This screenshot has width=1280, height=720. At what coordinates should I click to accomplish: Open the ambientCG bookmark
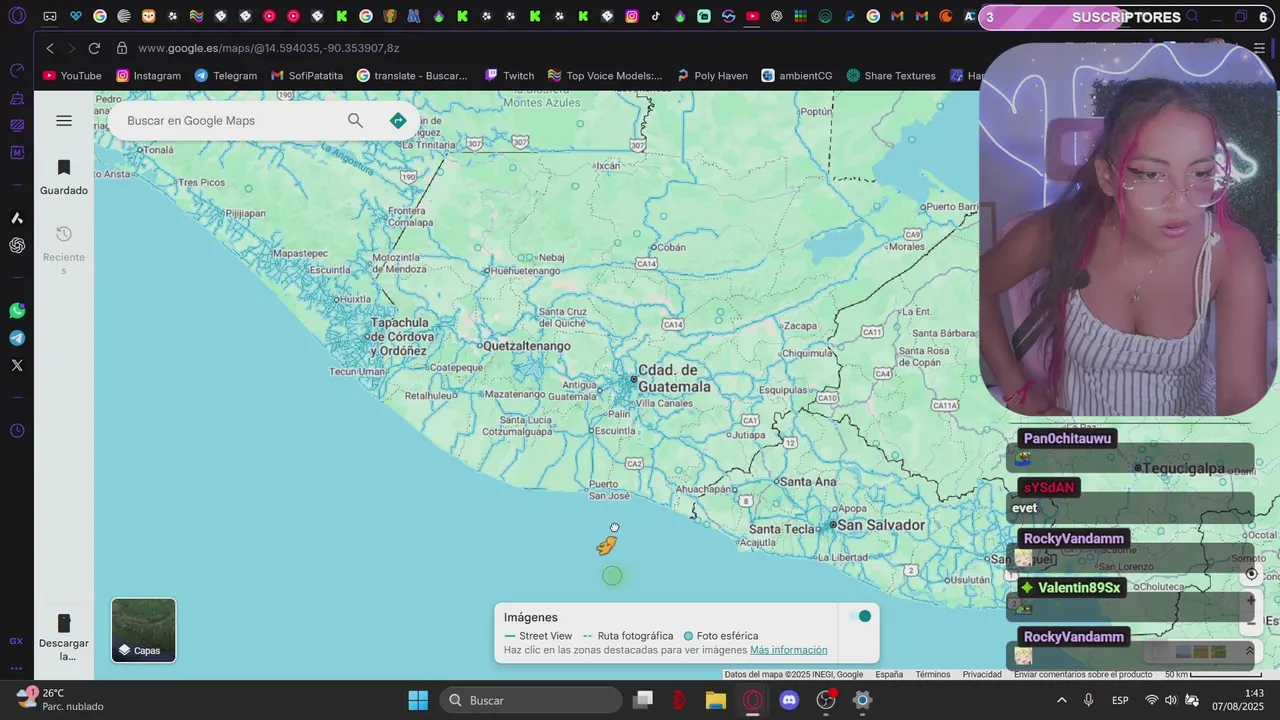point(797,76)
